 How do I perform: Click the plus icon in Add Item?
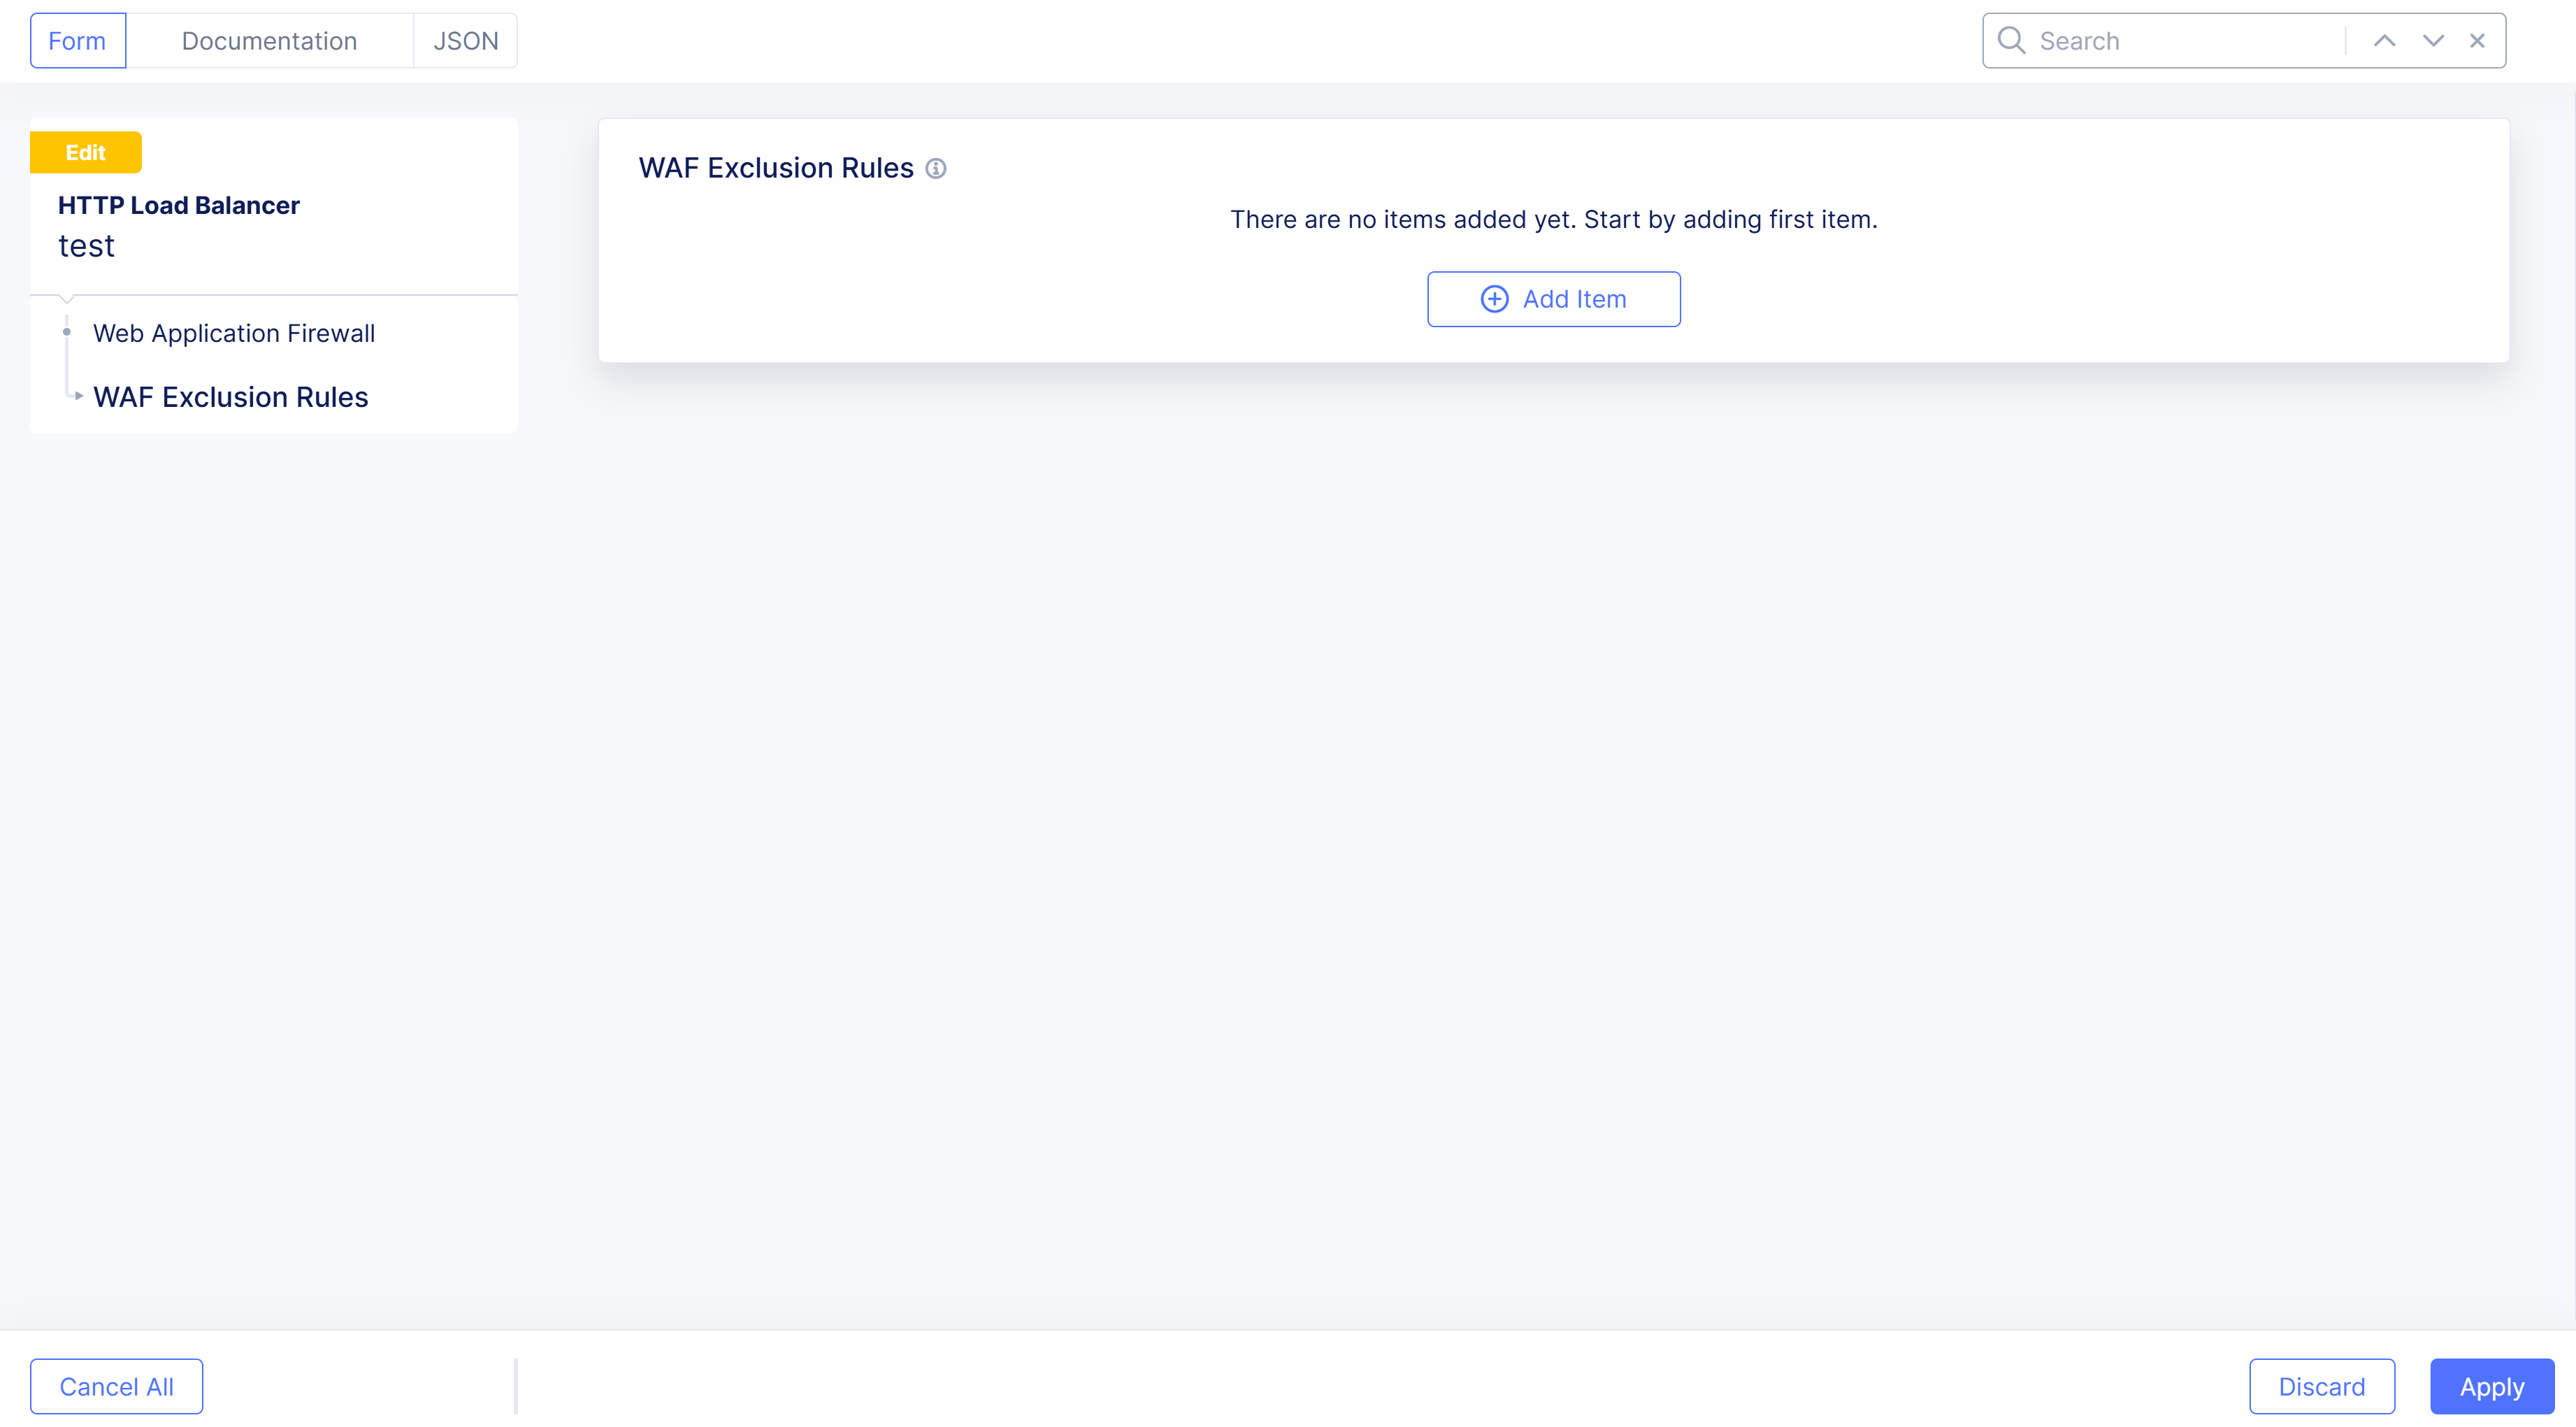pos(1494,299)
